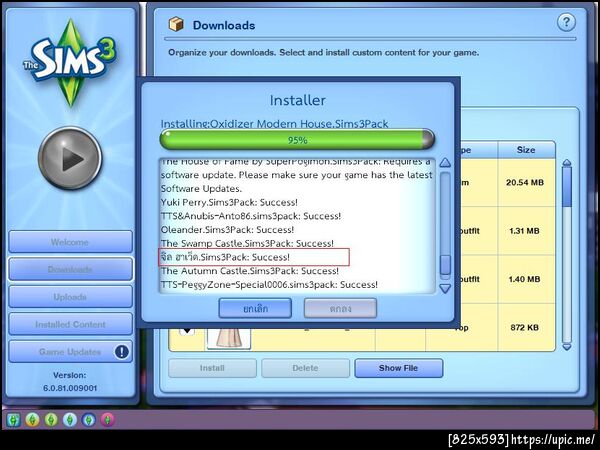Click the yellow-green expansion pack icon

[51, 420]
